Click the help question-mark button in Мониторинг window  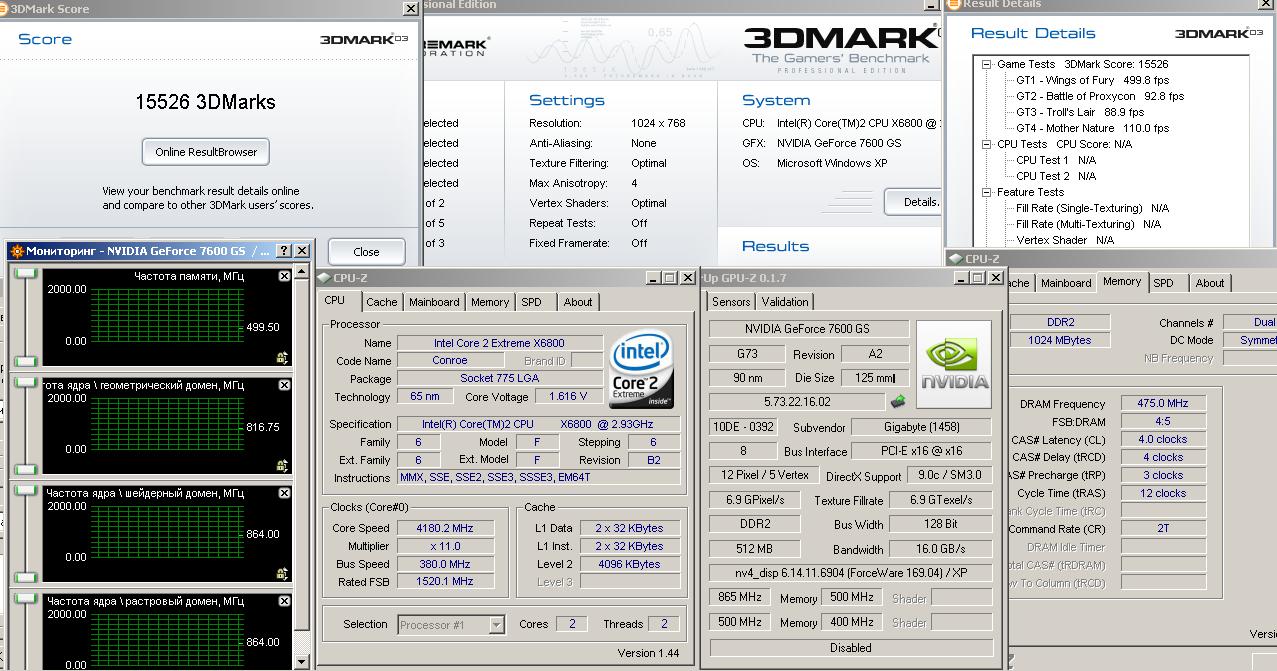283,251
